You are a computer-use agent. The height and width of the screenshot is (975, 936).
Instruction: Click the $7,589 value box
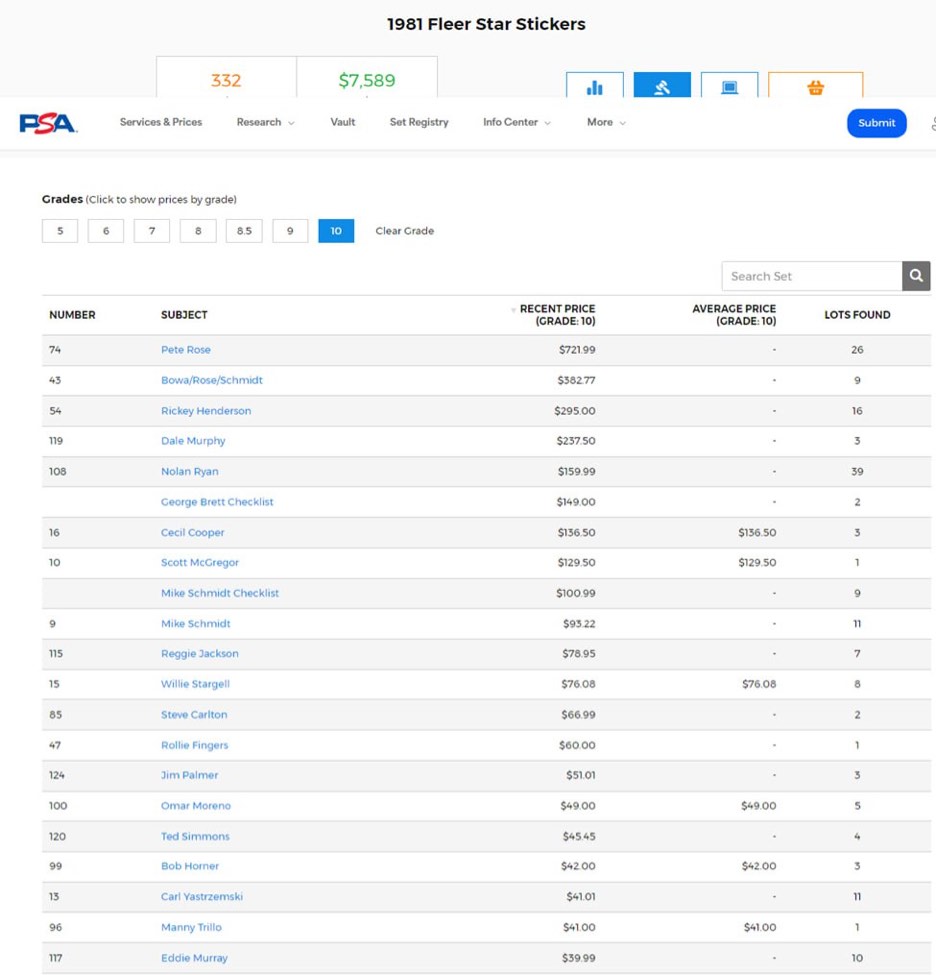367,78
